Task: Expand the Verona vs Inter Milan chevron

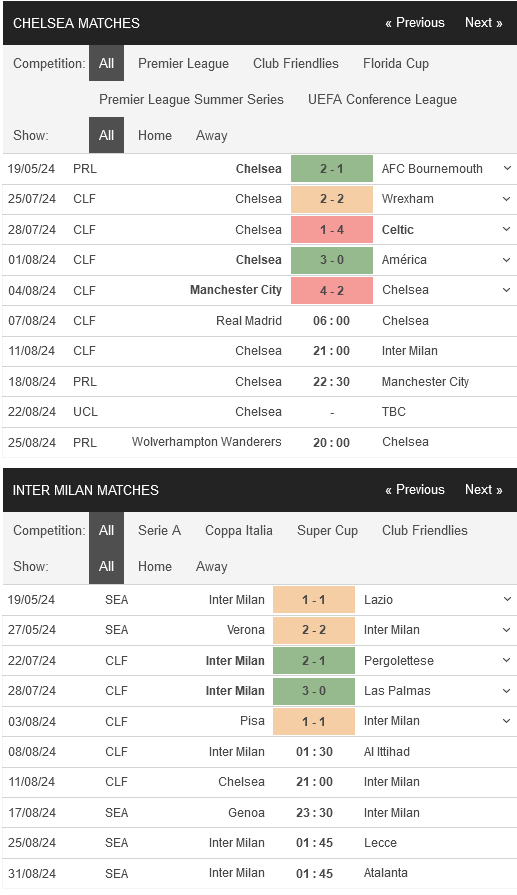Action: pyautogui.click(x=507, y=630)
